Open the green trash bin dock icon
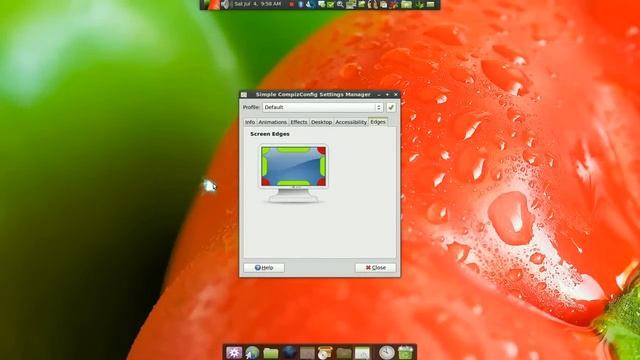640x360 pixels. (406, 353)
